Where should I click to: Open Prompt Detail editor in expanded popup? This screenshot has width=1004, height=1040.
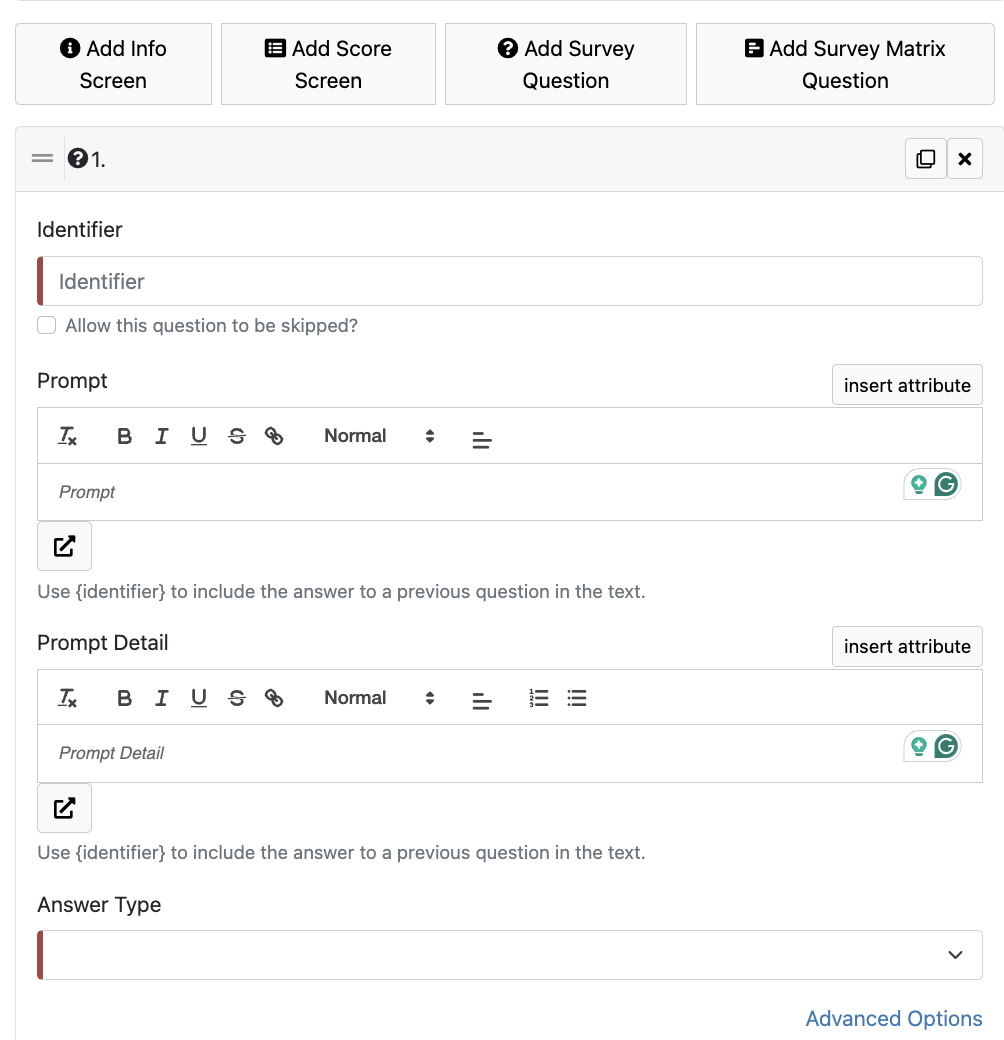pyautogui.click(x=64, y=808)
